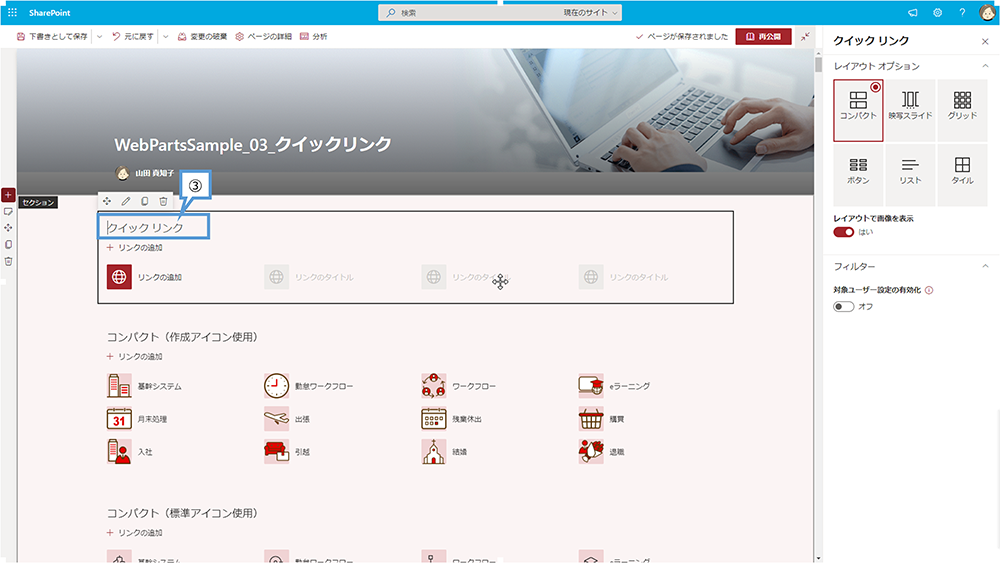The image size is (1000, 563).
Task: Open dropdown arrow next to 元に戻す
Action: click(x=165, y=36)
